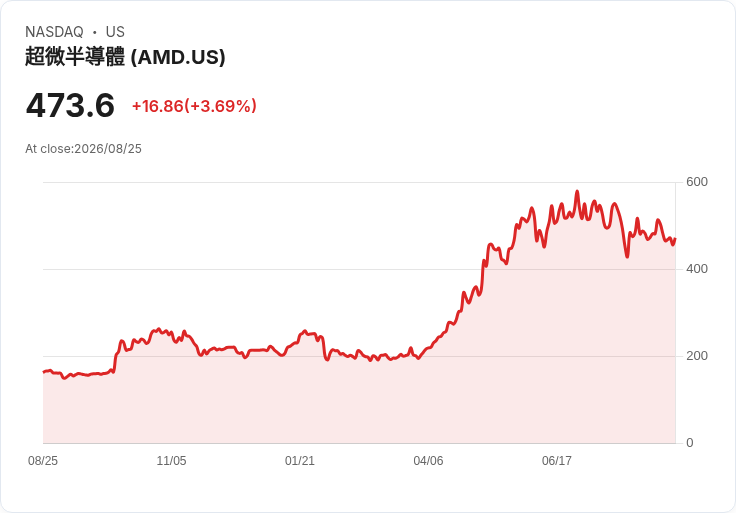Click the 473.6 current price

click(70, 105)
